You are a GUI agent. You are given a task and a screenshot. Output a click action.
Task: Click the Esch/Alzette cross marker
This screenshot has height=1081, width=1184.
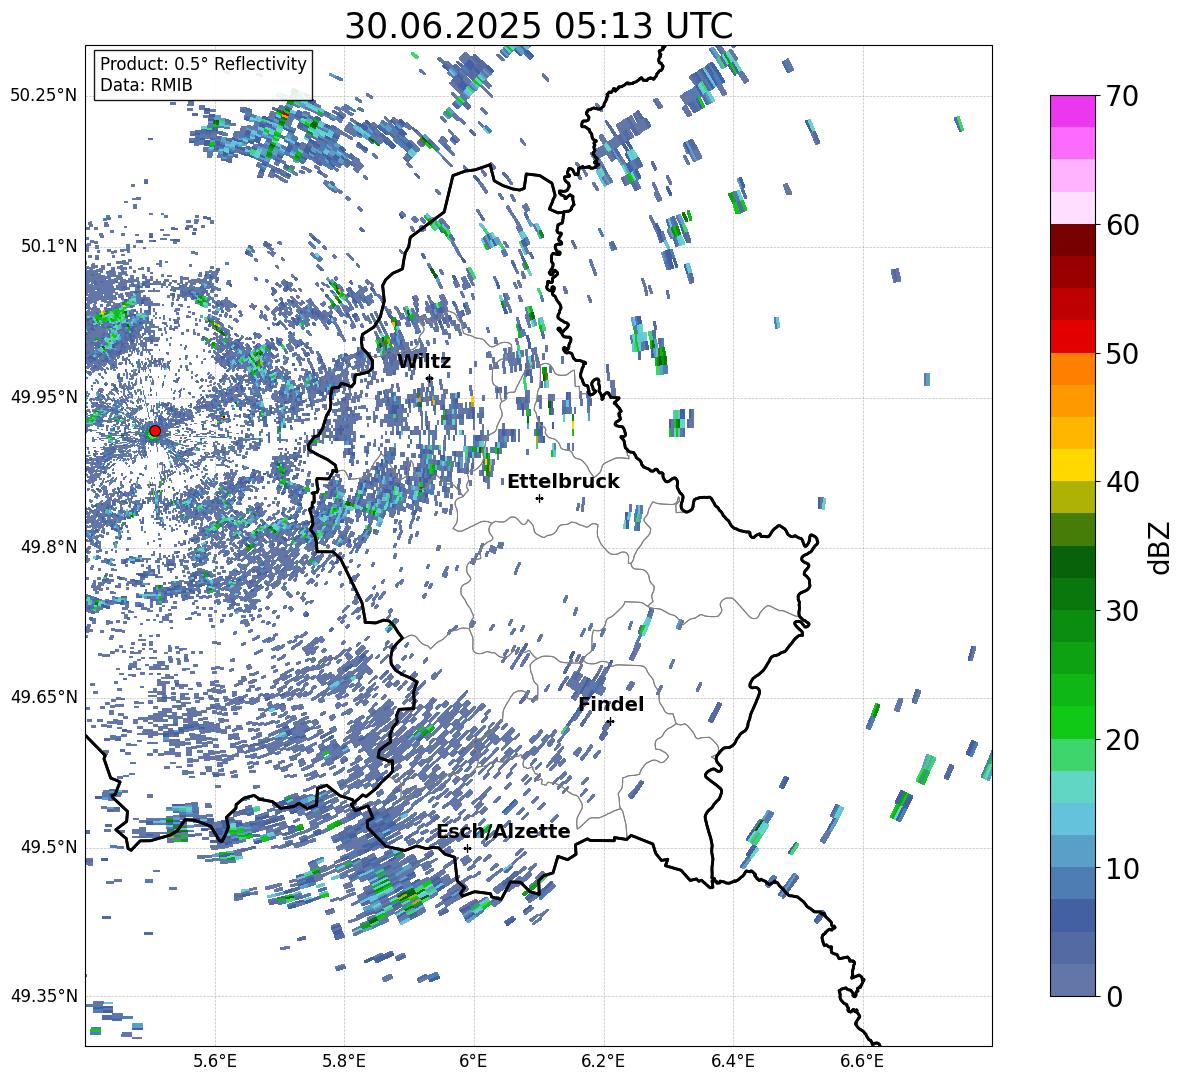467,848
